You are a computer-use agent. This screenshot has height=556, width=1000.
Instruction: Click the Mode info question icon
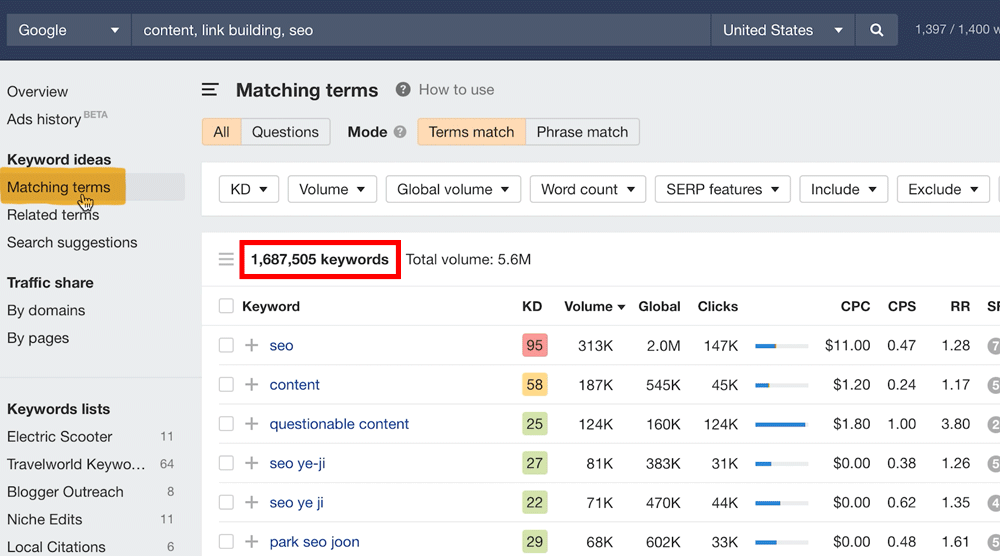point(400,132)
